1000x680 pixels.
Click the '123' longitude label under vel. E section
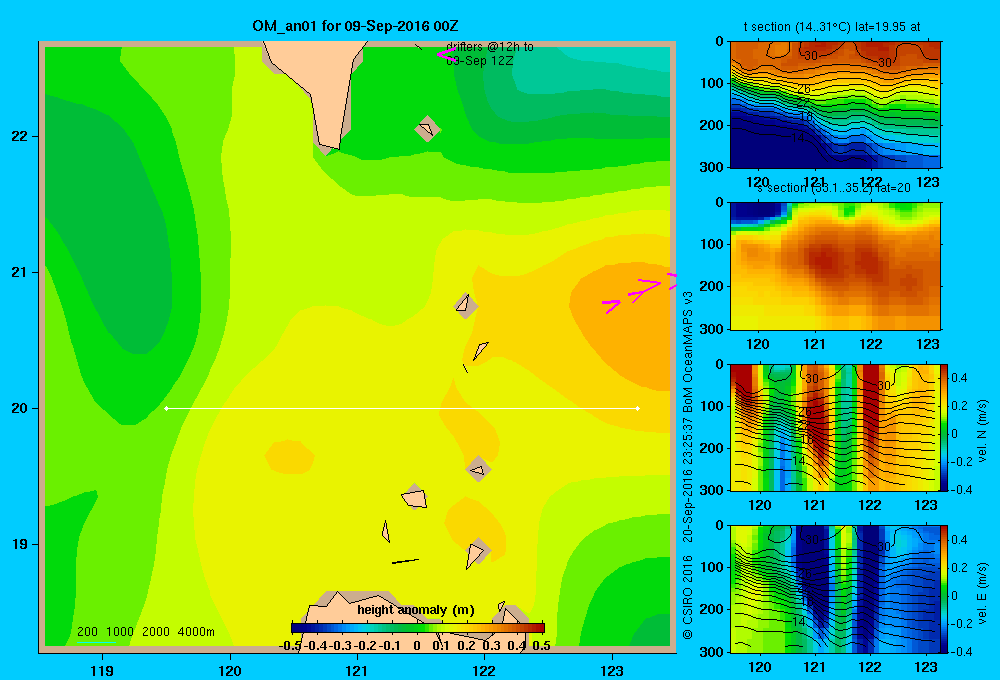926,667
